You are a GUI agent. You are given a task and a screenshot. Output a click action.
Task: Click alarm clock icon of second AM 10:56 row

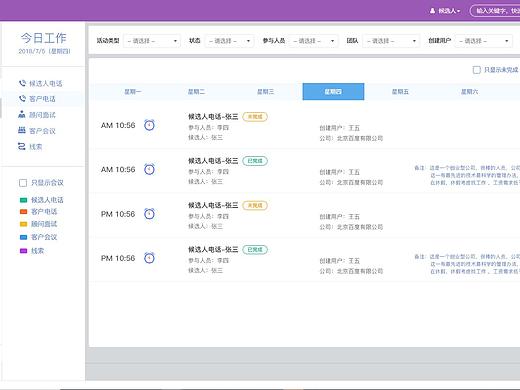click(x=149, y=169)
